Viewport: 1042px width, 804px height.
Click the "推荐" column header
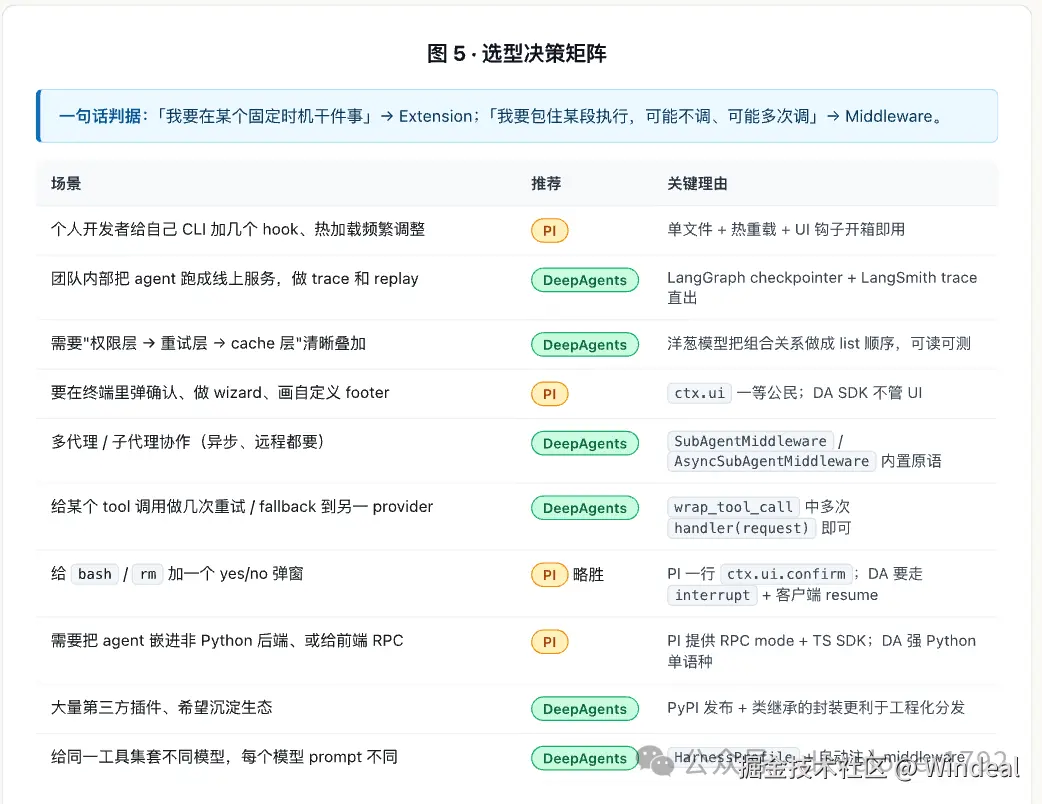pos(546,183)
